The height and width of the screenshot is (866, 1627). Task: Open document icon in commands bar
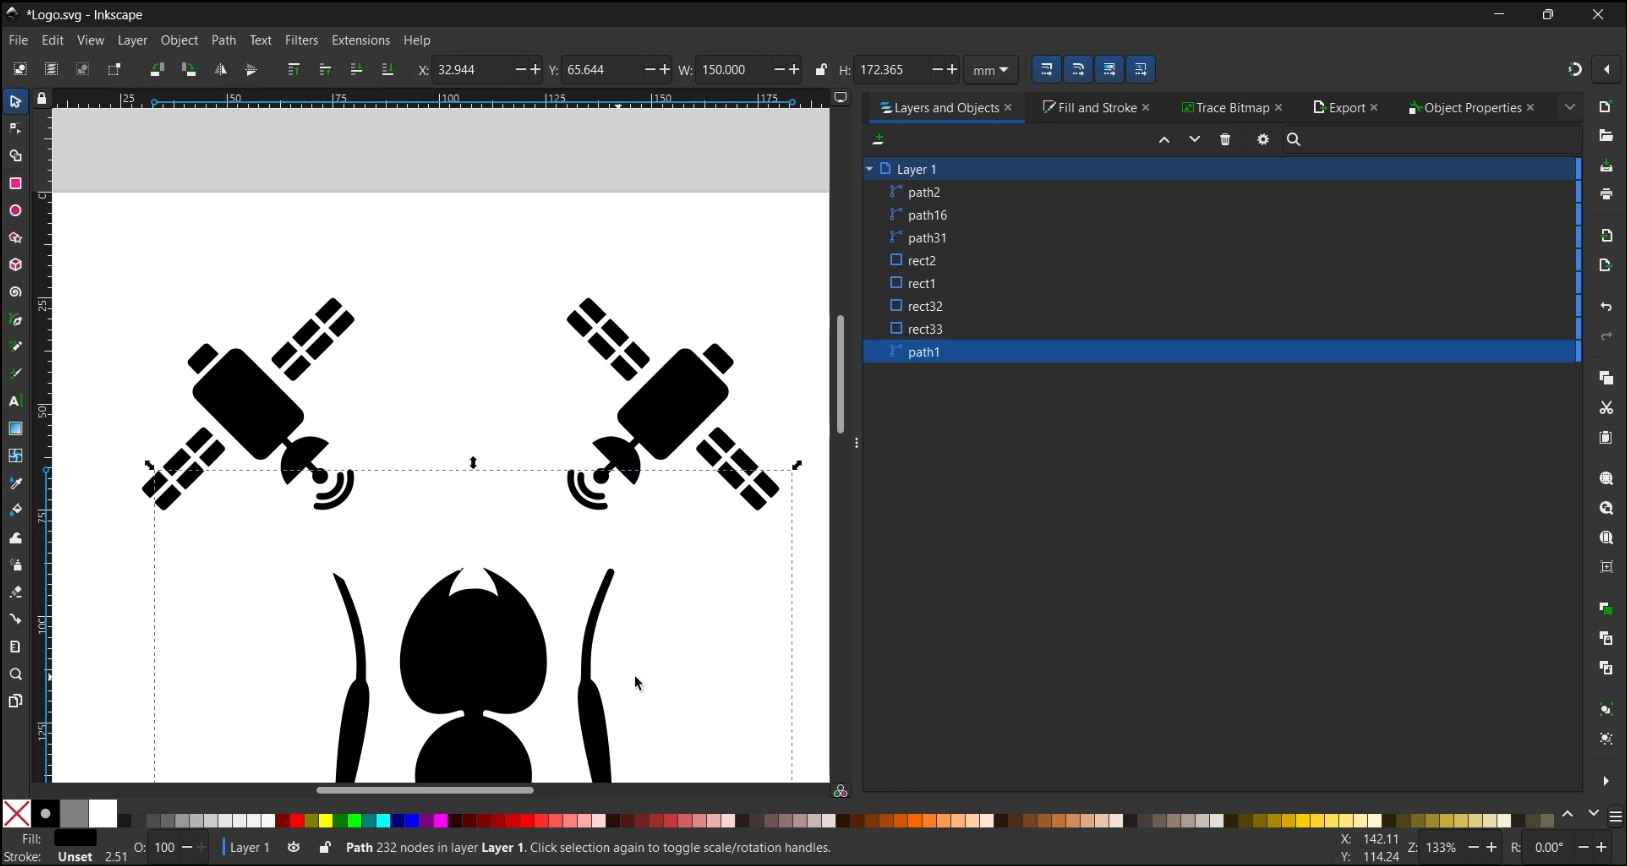[x=1606, y=136]
